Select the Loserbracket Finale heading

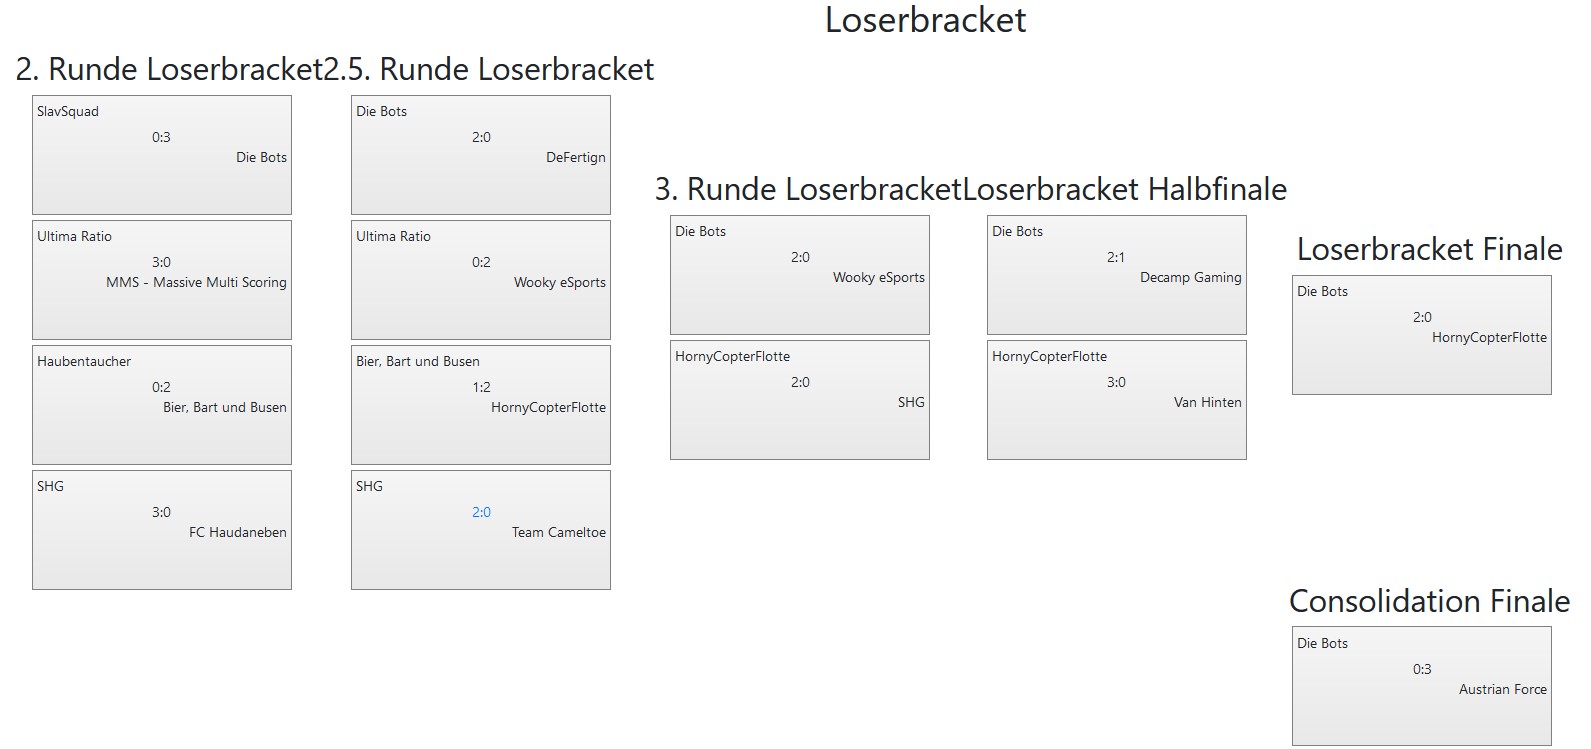click(1429, 250)
